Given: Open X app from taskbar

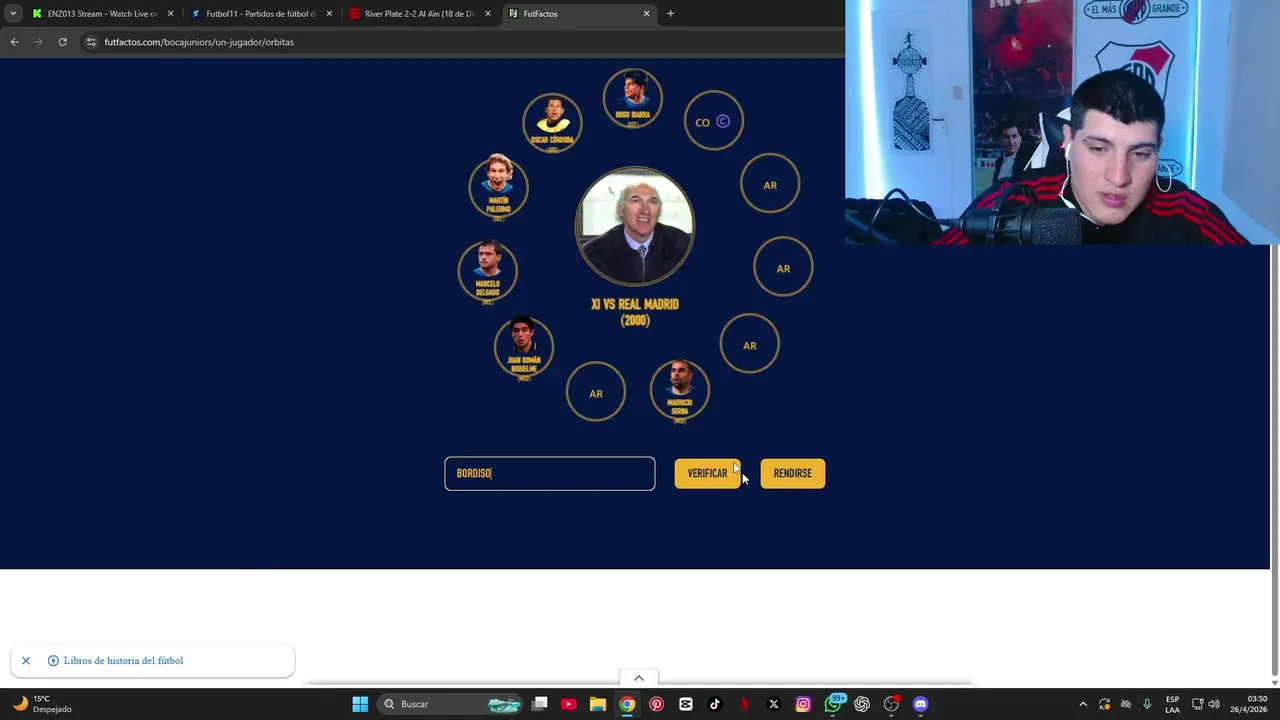Looking at the screenshot, I should 773,704.
